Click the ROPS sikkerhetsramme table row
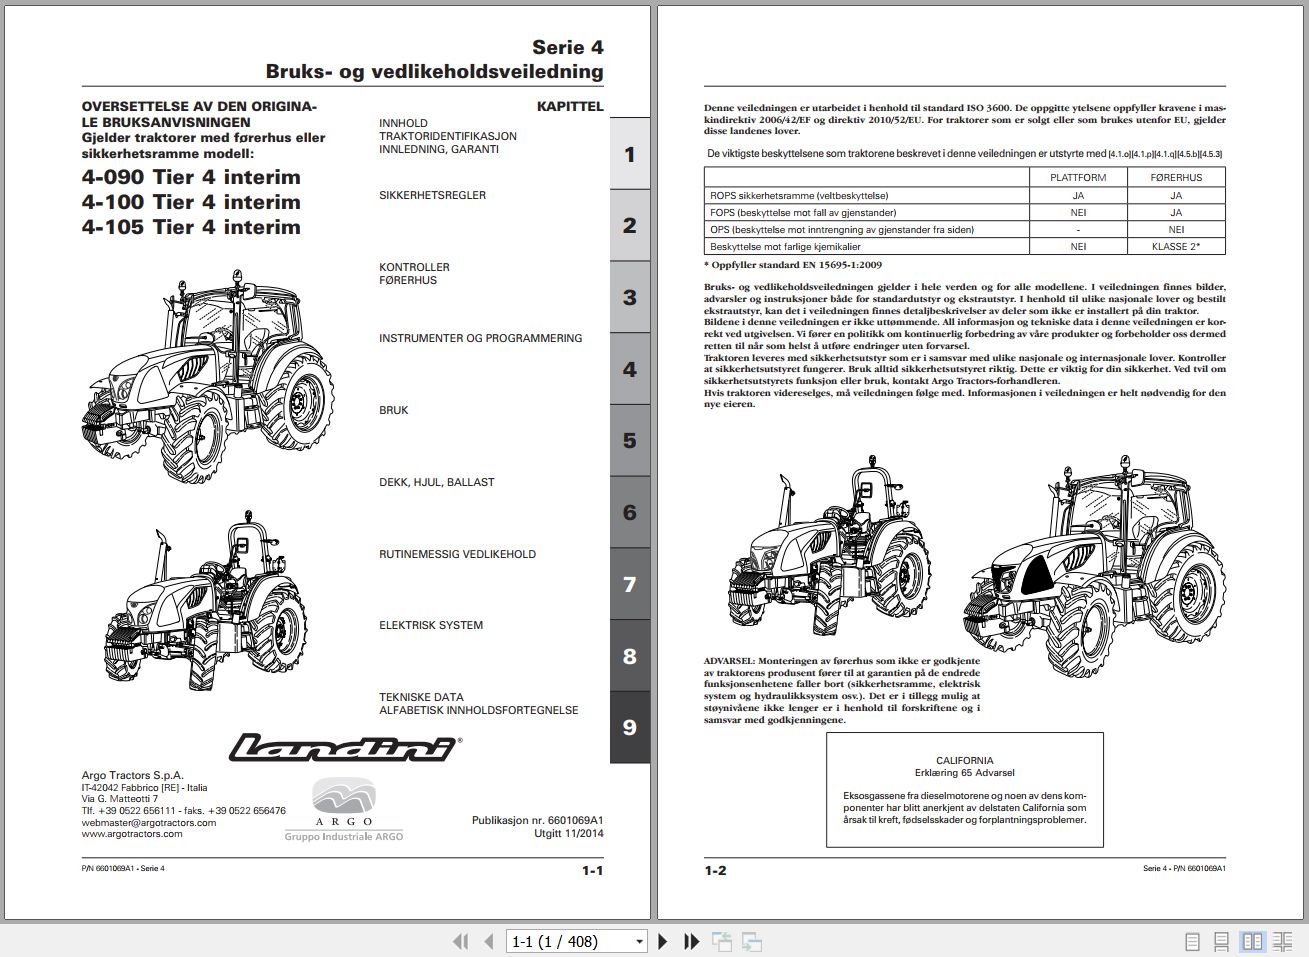This screenshot has width=1309, height=957. tap(965, 196)
